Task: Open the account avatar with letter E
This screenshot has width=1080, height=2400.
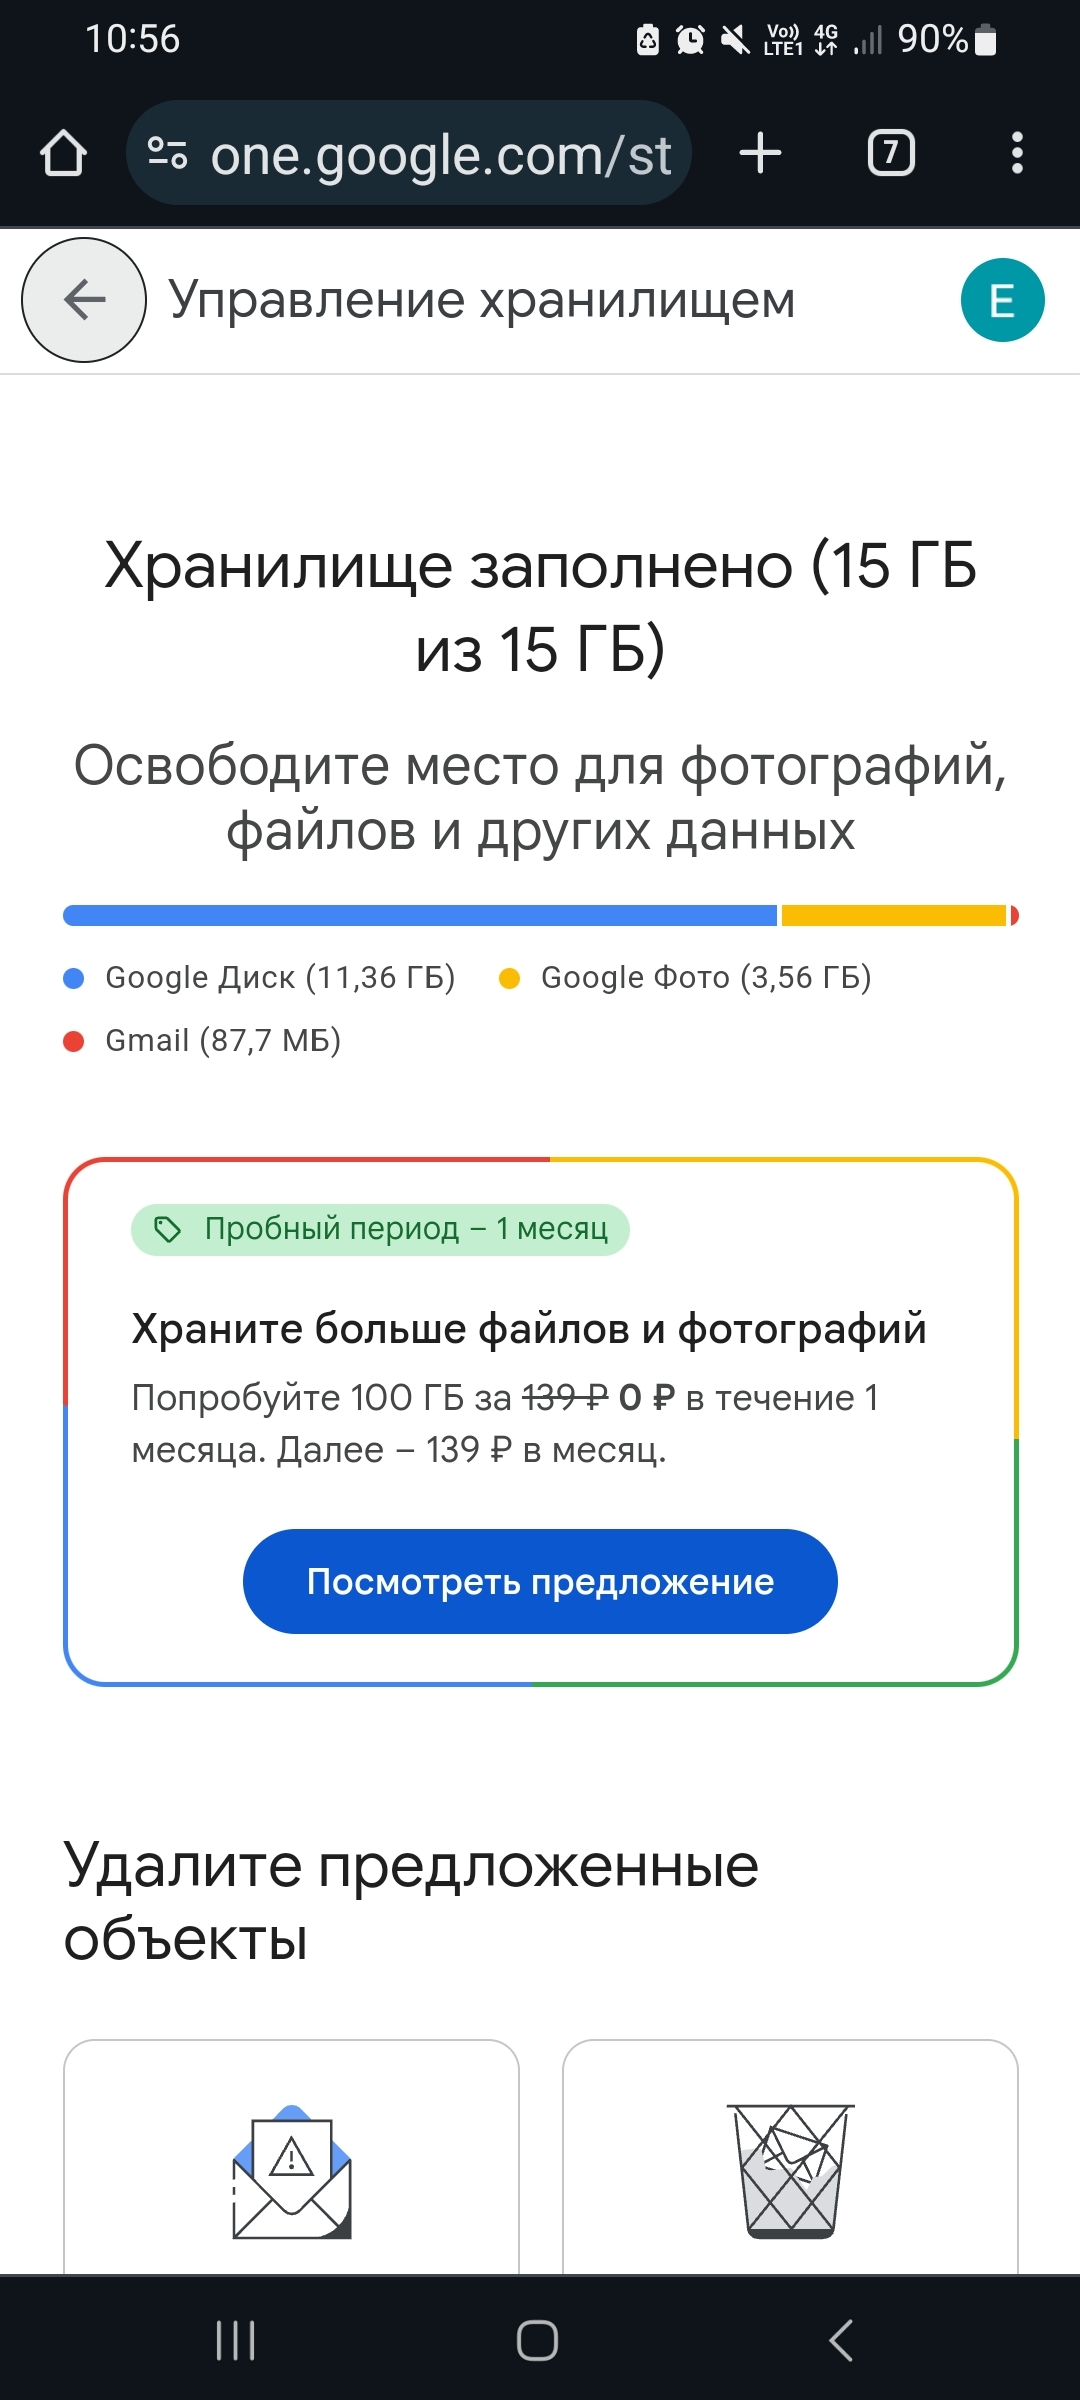Action: coord(1002,300)
